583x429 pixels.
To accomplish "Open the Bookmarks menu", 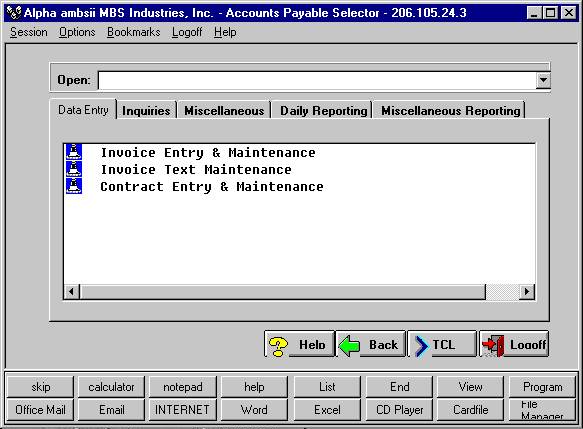I will click(133, 32).
